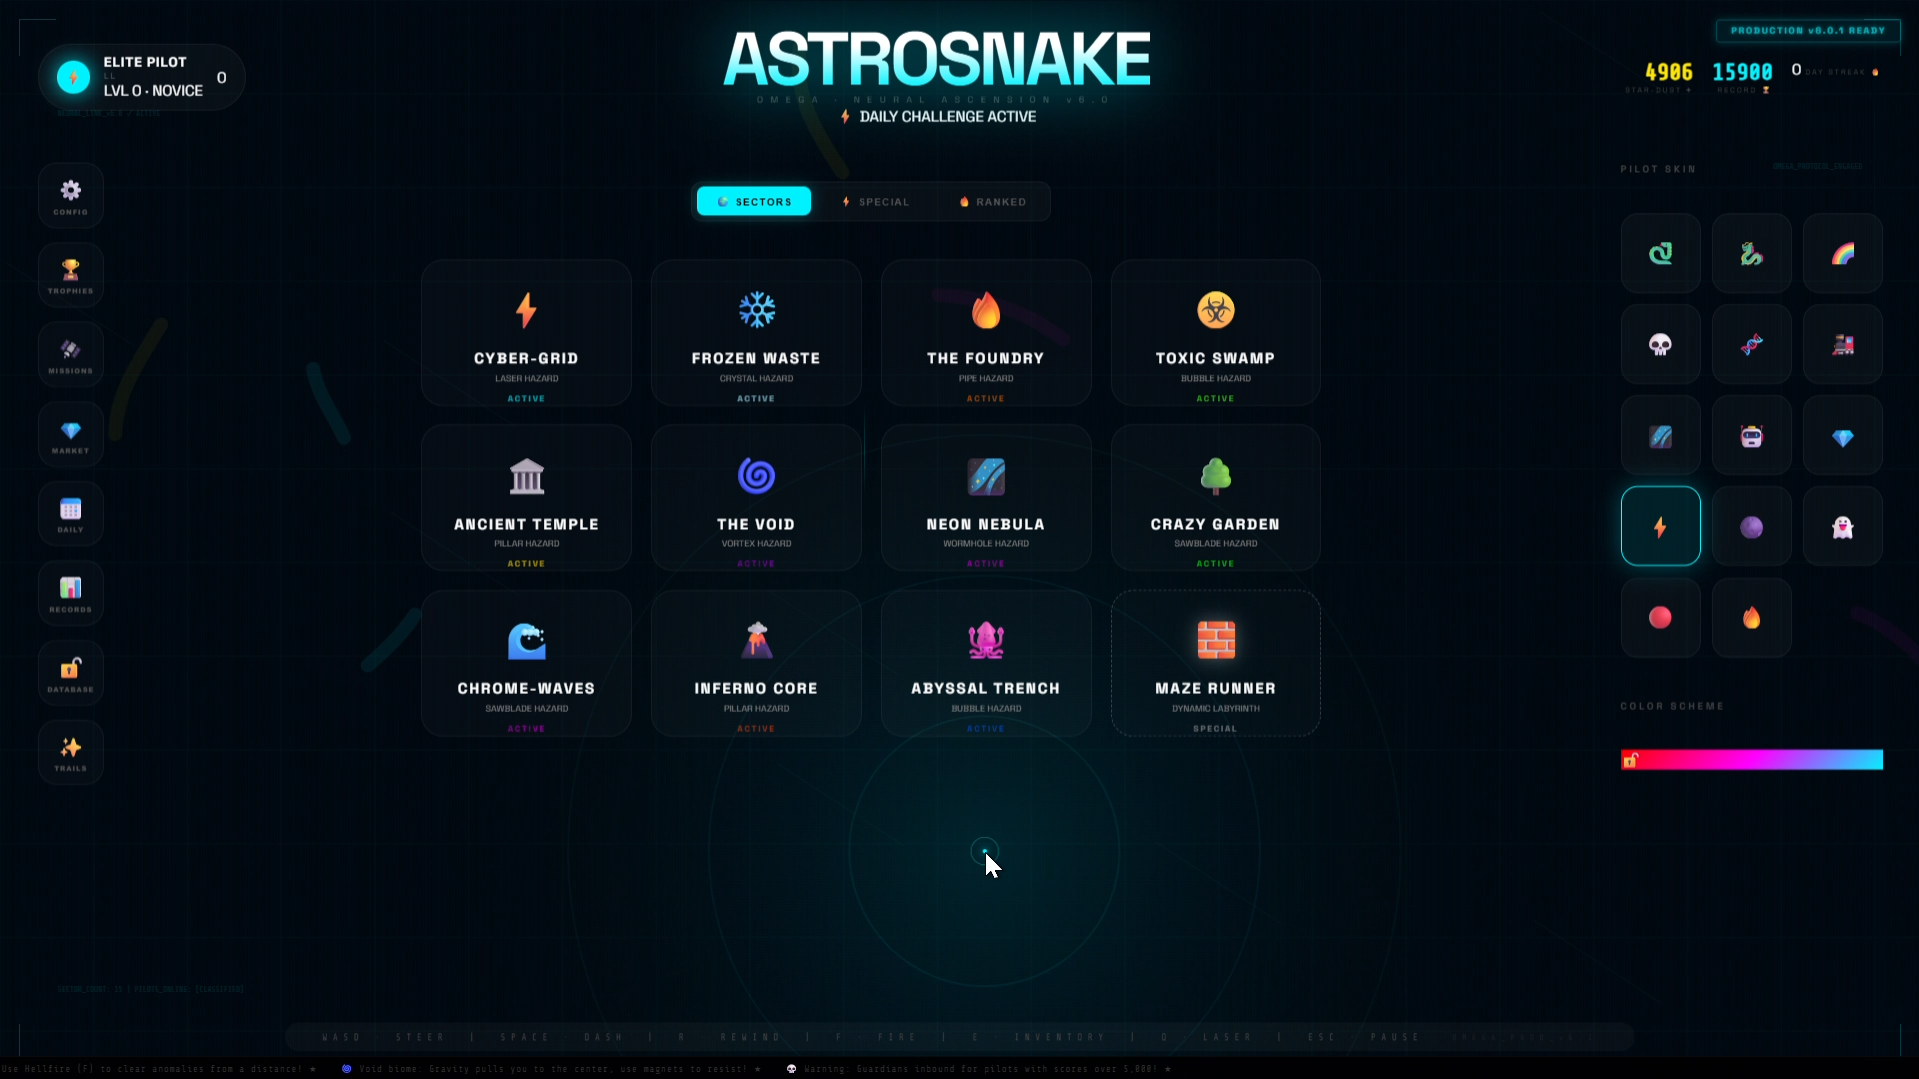Screen dimensions: 1919x1079
Task: Launch the Abyssal Trench sector
Action: (x=986, y=663)
